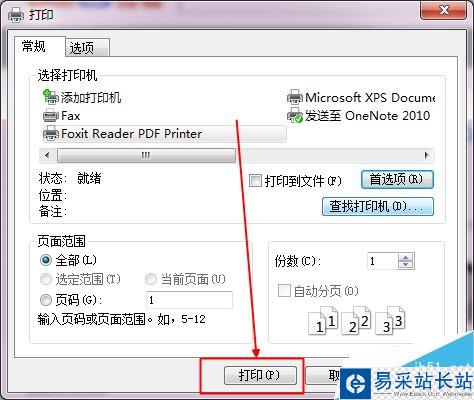Select the 全部 radio button
474x400 pixels.
pos(46,260)
